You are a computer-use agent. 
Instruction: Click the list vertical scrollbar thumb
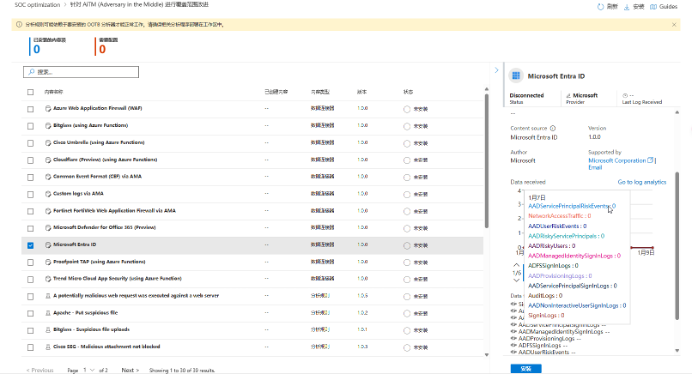tap(487, 161)
